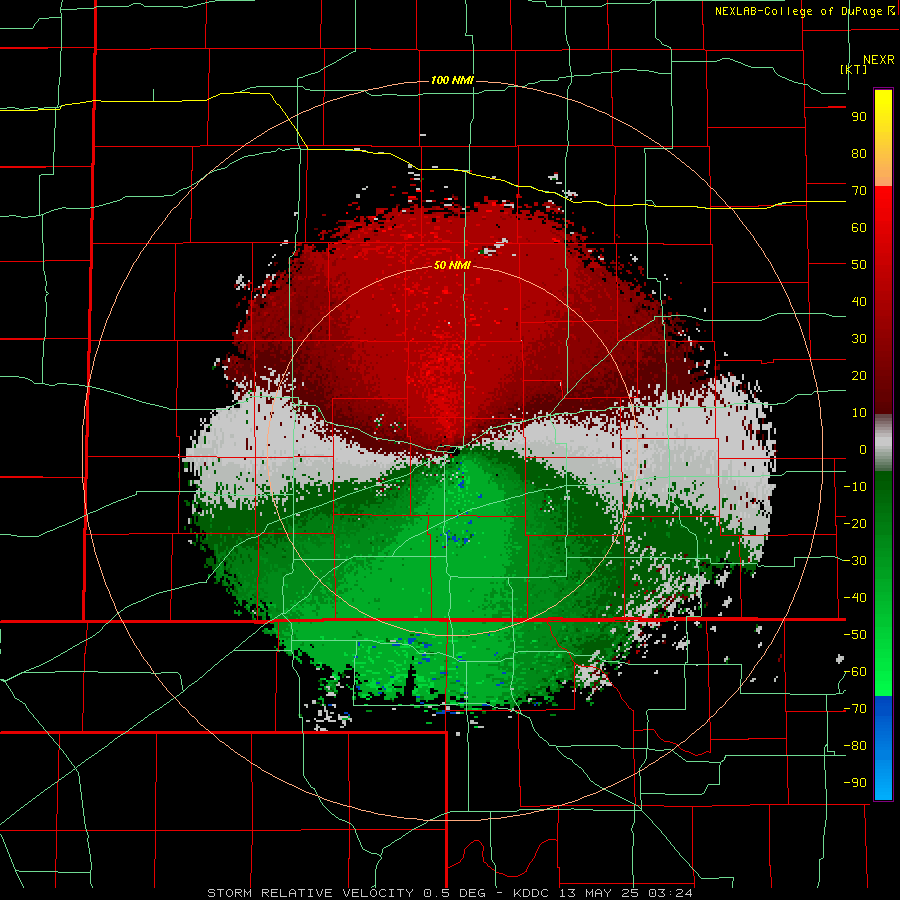Click the [KT] units label

[x=854, y=69]
